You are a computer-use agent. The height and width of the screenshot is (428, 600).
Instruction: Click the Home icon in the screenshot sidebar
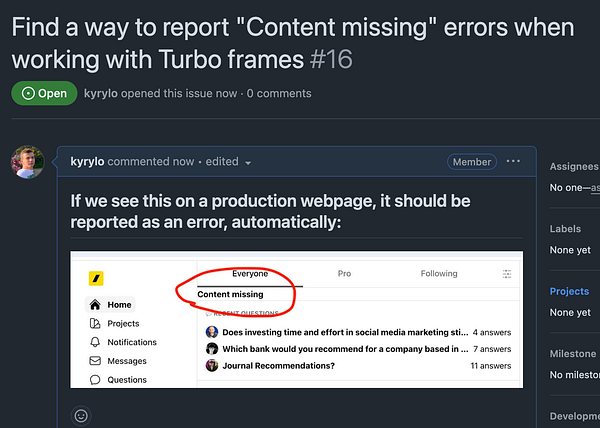95,305
